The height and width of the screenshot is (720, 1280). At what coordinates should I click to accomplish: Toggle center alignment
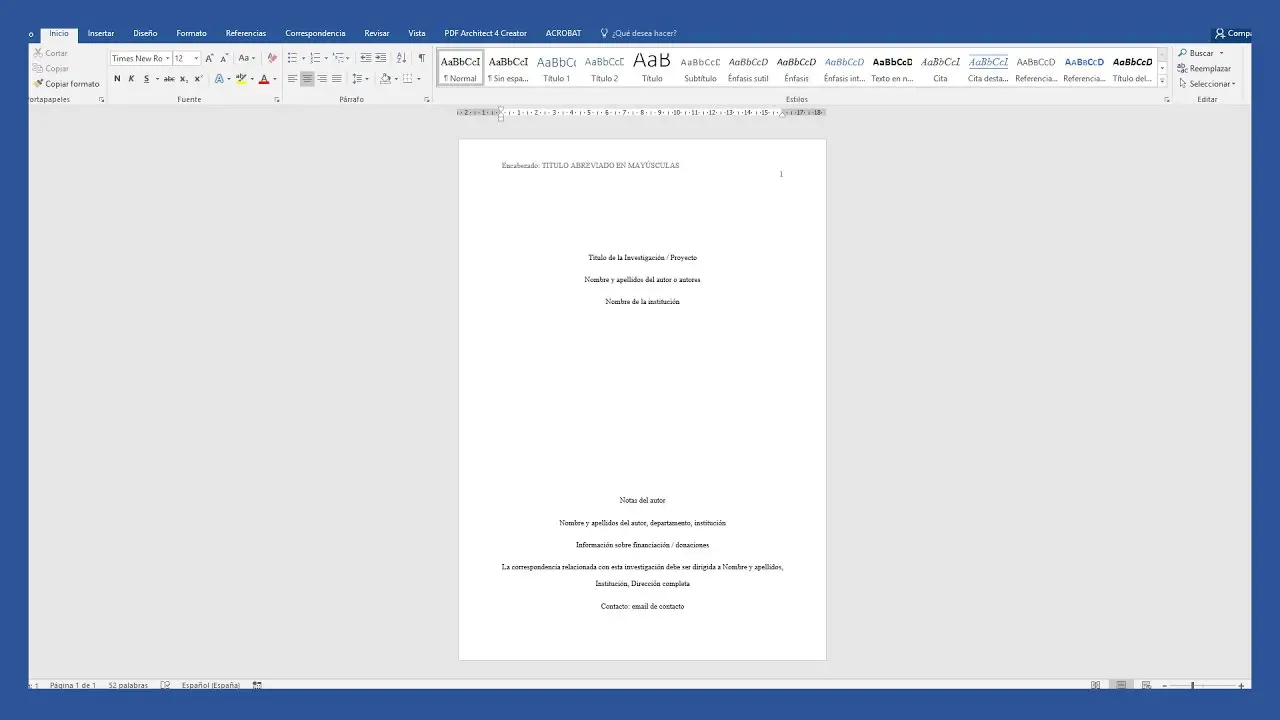point(307,79)
